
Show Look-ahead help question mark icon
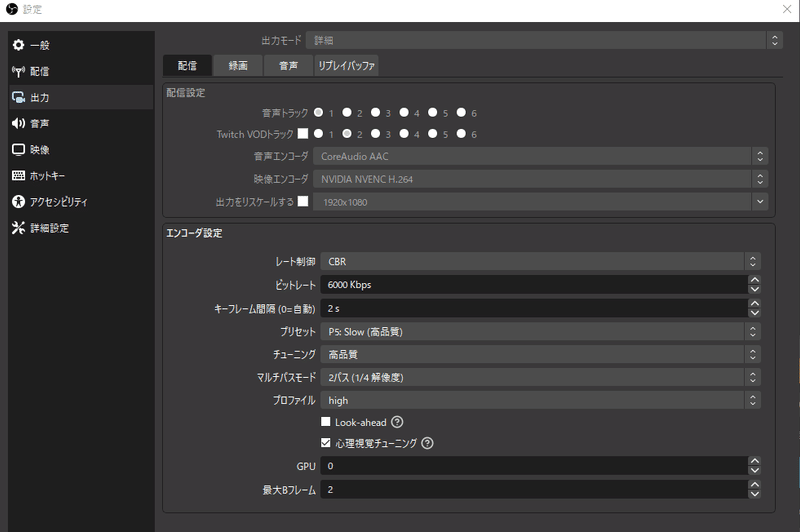397,422
